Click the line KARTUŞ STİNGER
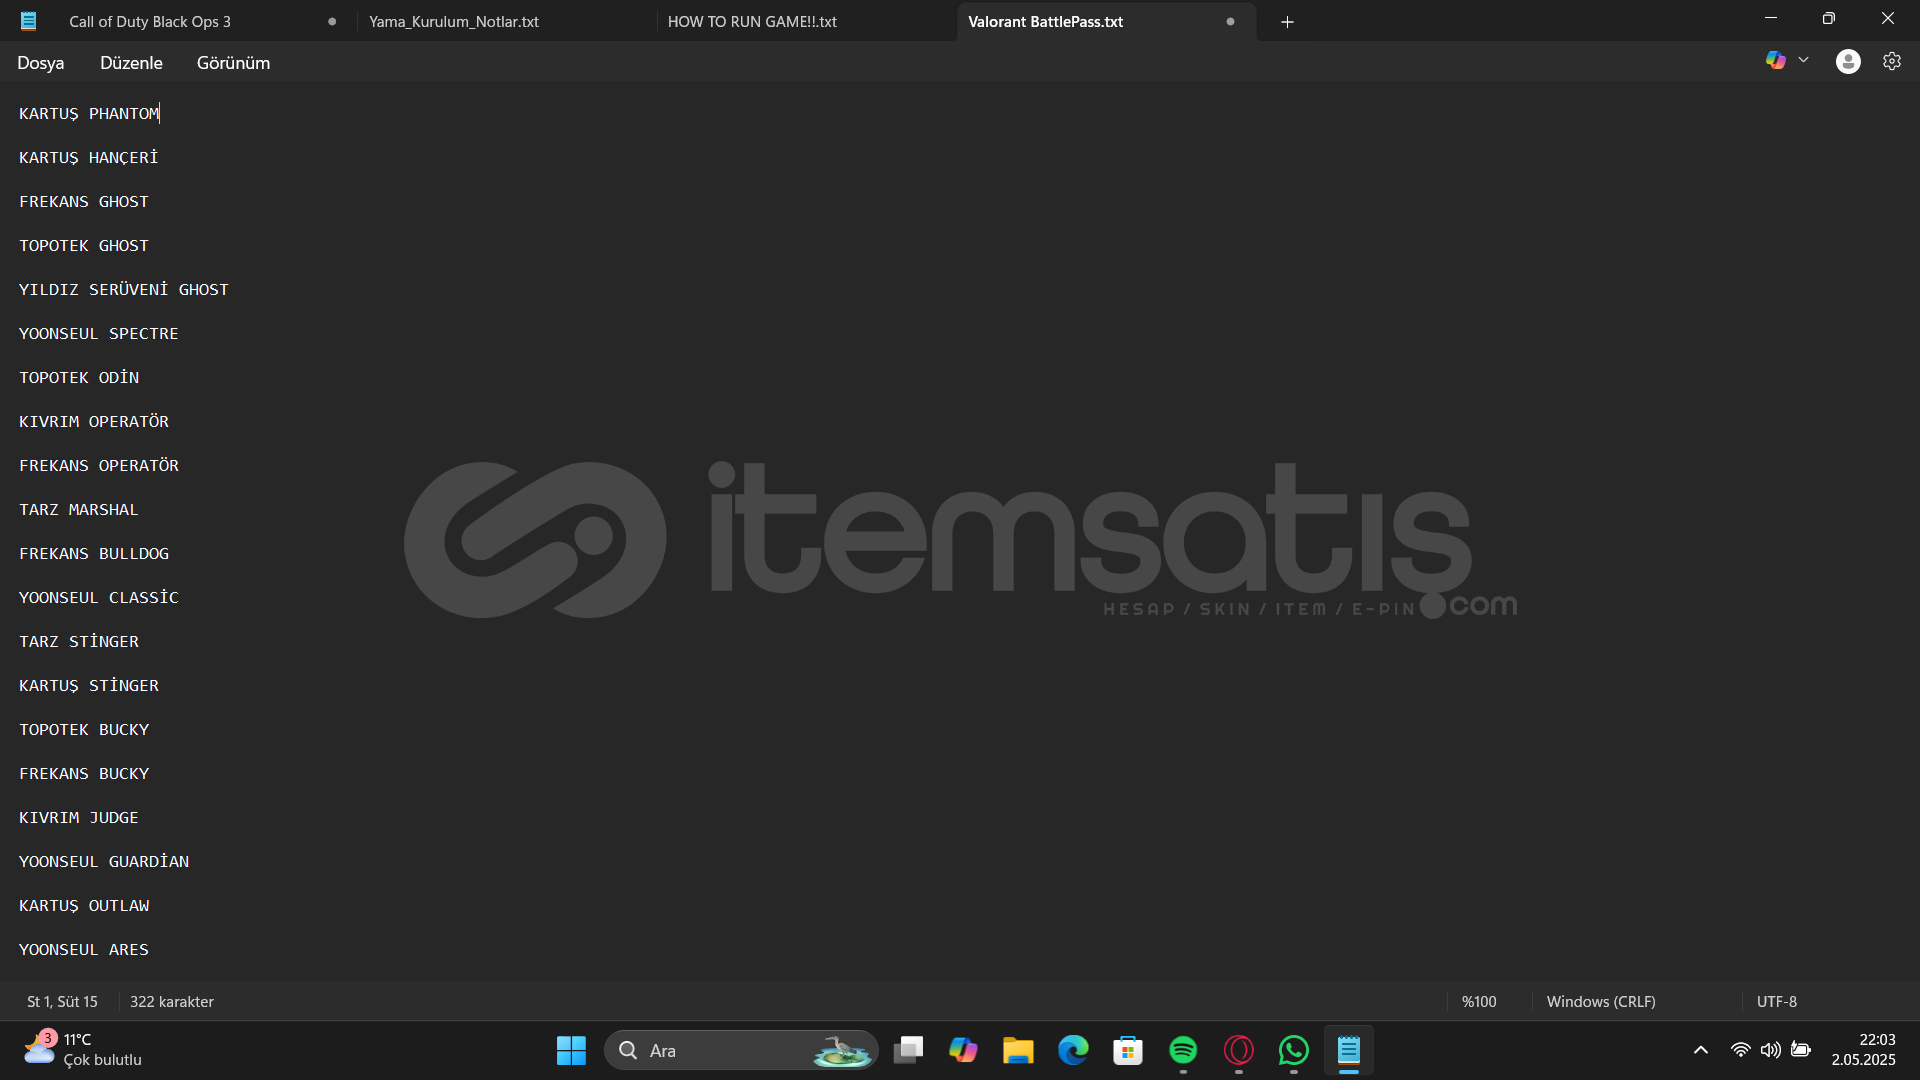Image resolution: width=1920 pixels, height=1080 pixels. coord(89,686)
